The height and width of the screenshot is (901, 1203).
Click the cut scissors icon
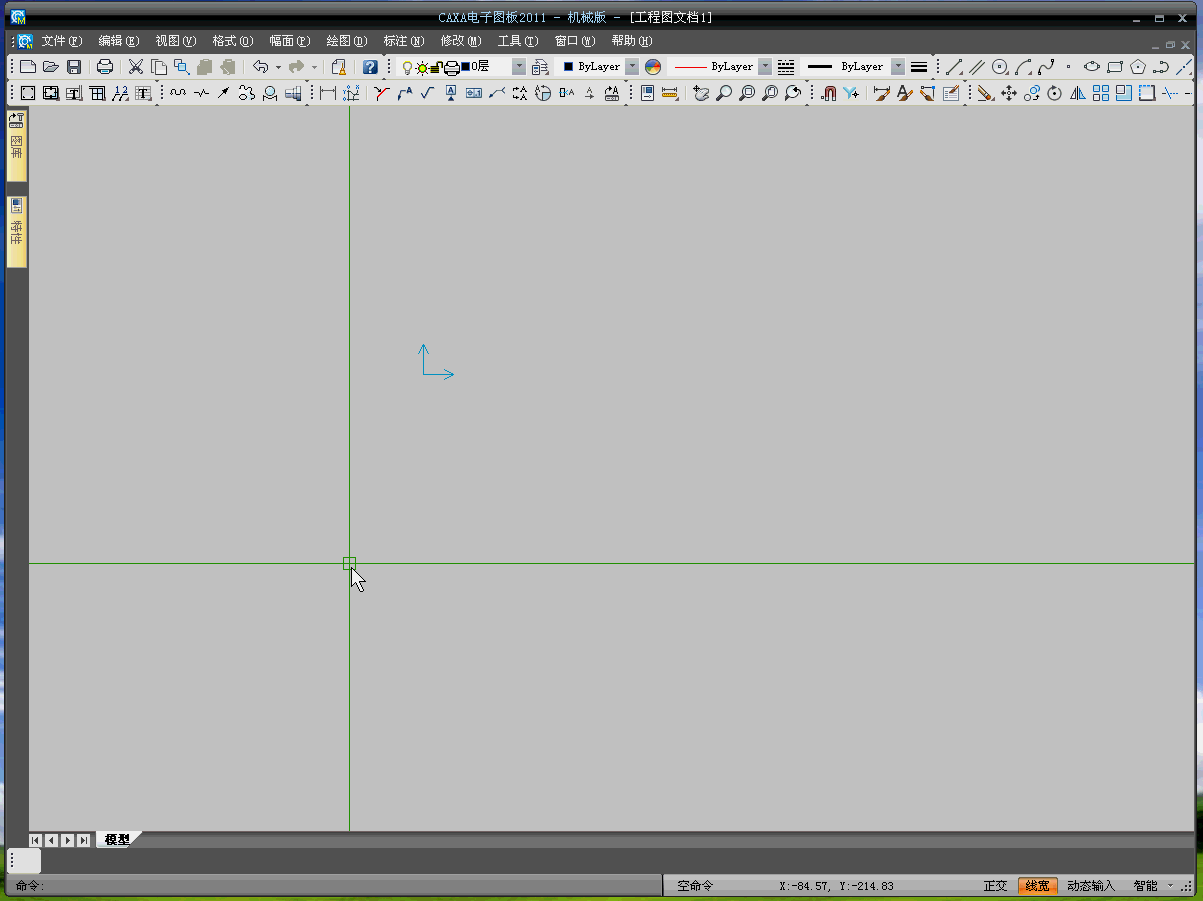pyautogui.click(x=136, y=67)
